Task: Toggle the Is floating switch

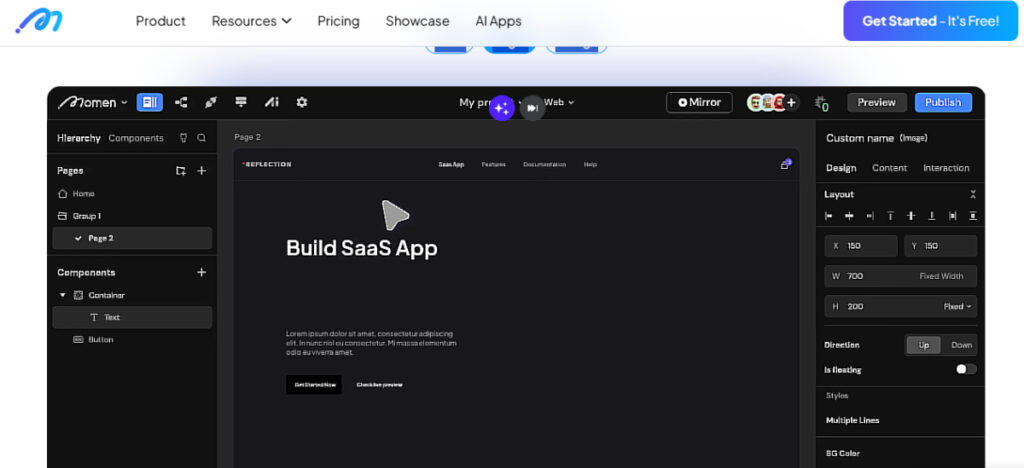Action: 965,369
